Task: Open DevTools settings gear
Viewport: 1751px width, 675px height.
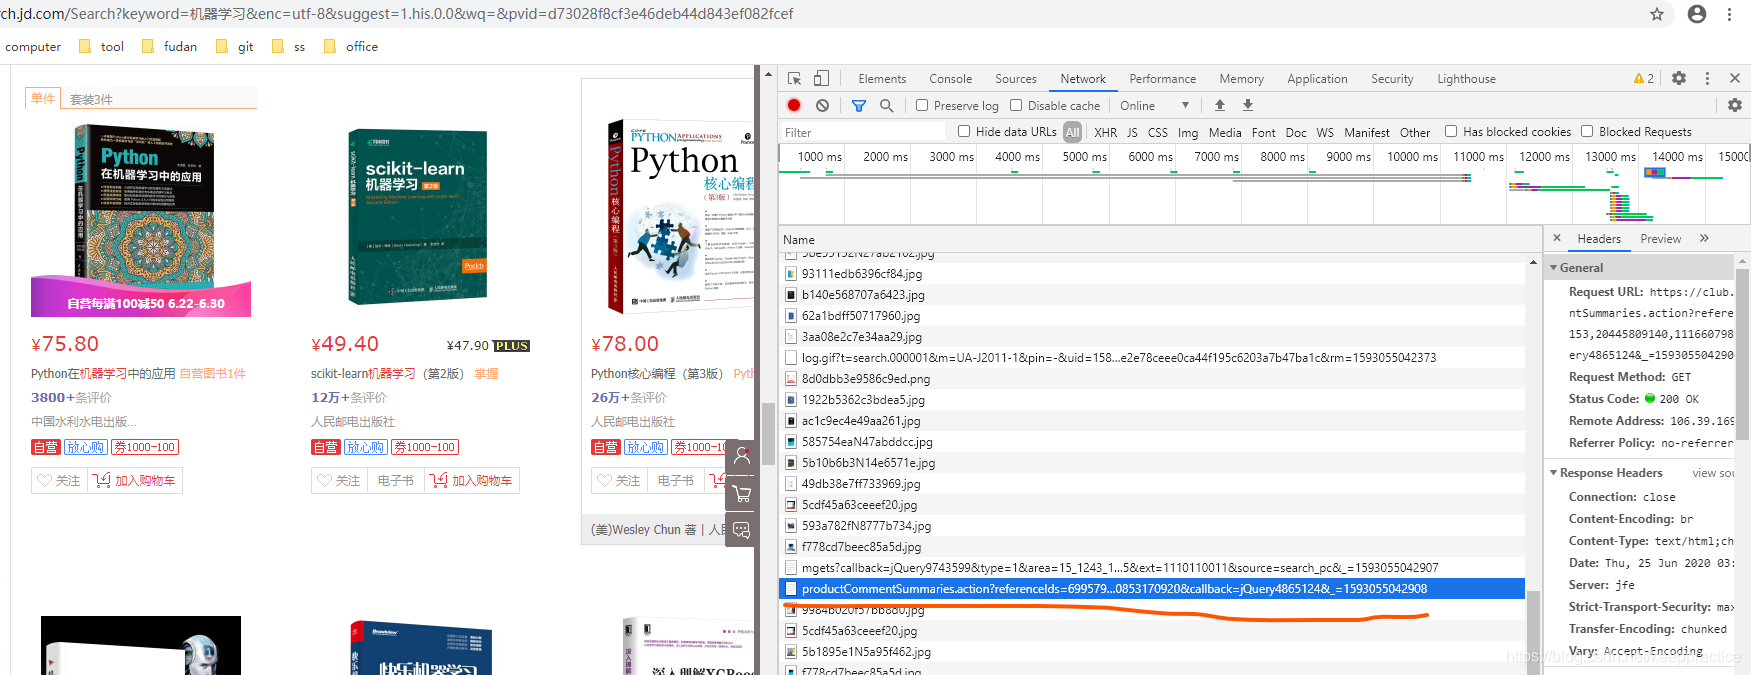Action: pyautogui.click(x=1679, y=78)
